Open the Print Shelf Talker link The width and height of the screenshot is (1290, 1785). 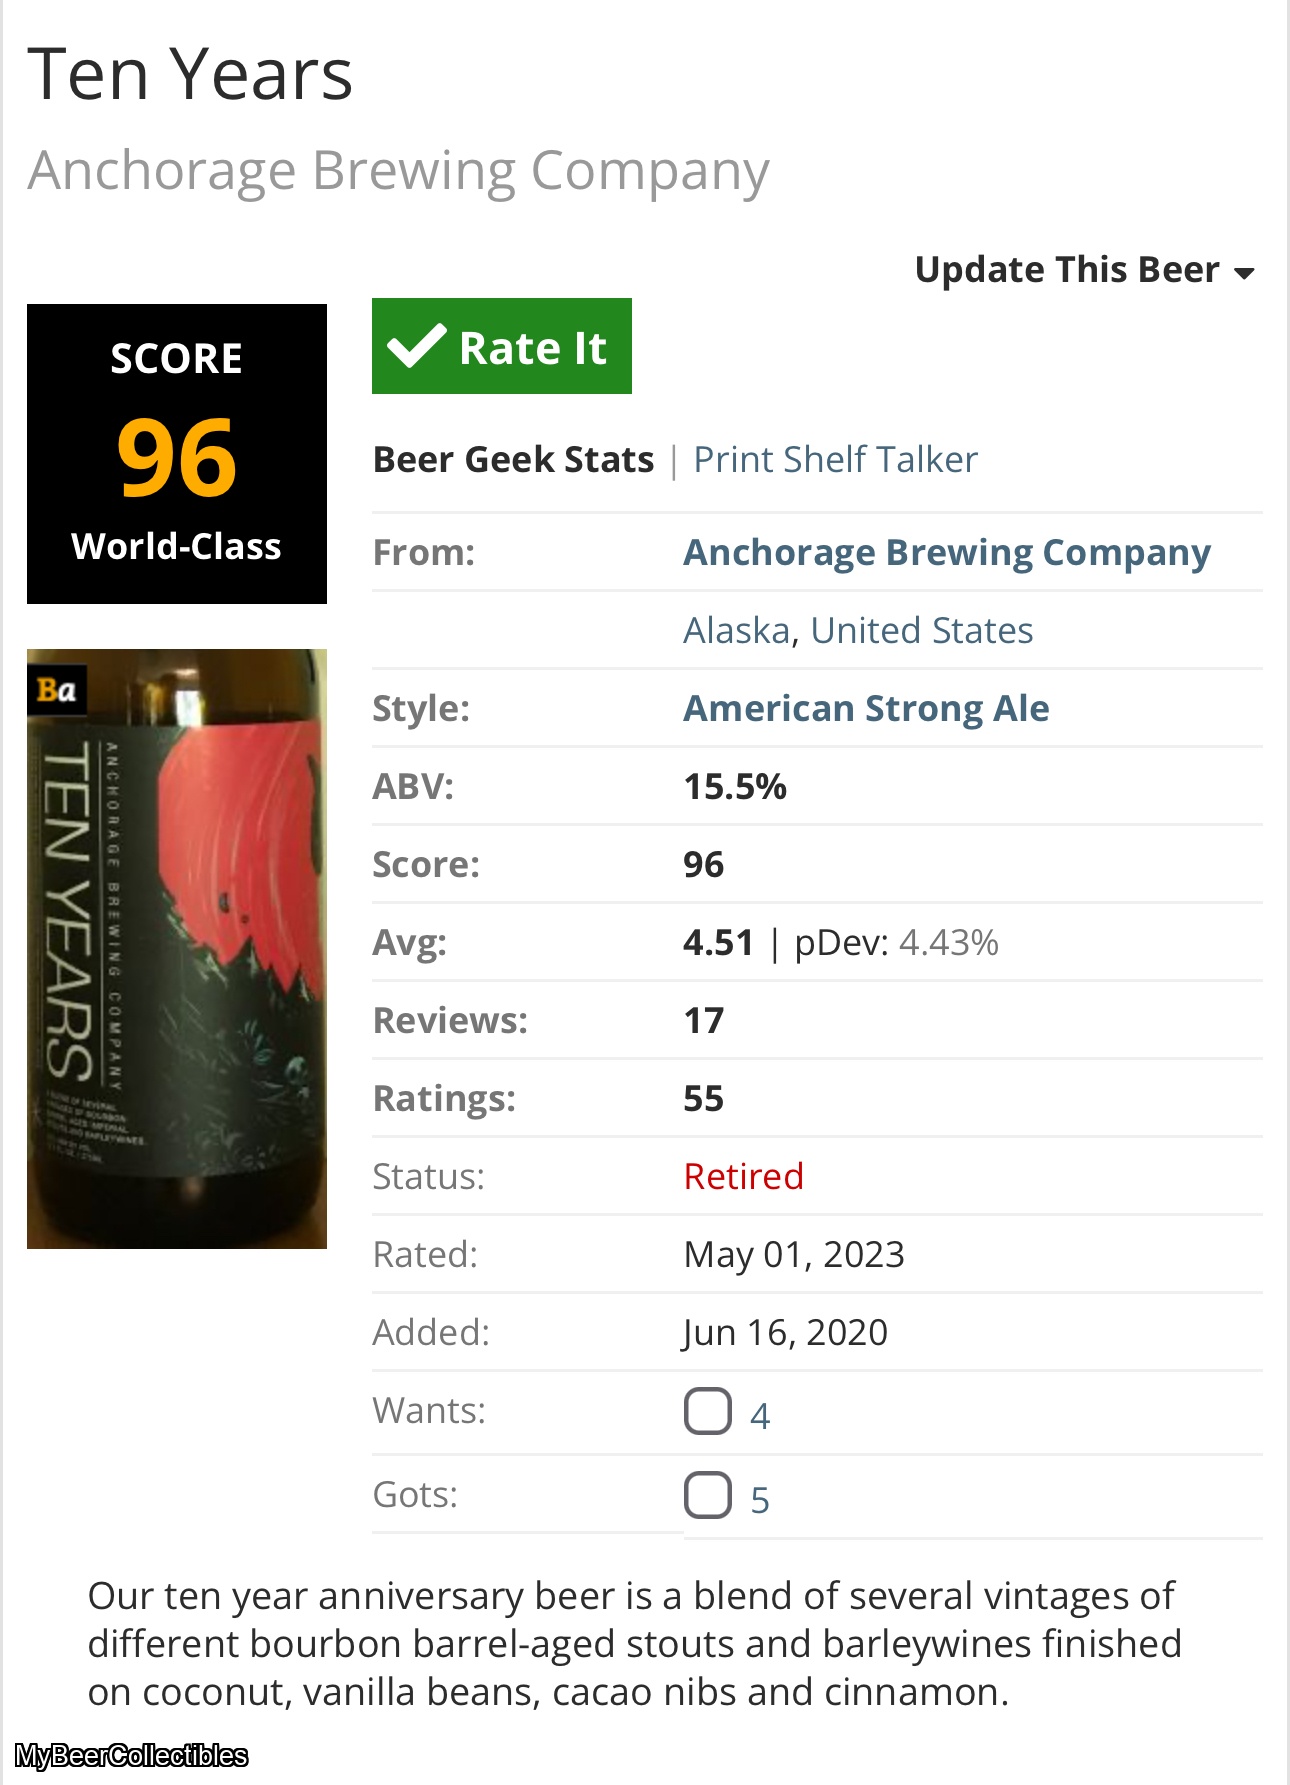[835, 459]
